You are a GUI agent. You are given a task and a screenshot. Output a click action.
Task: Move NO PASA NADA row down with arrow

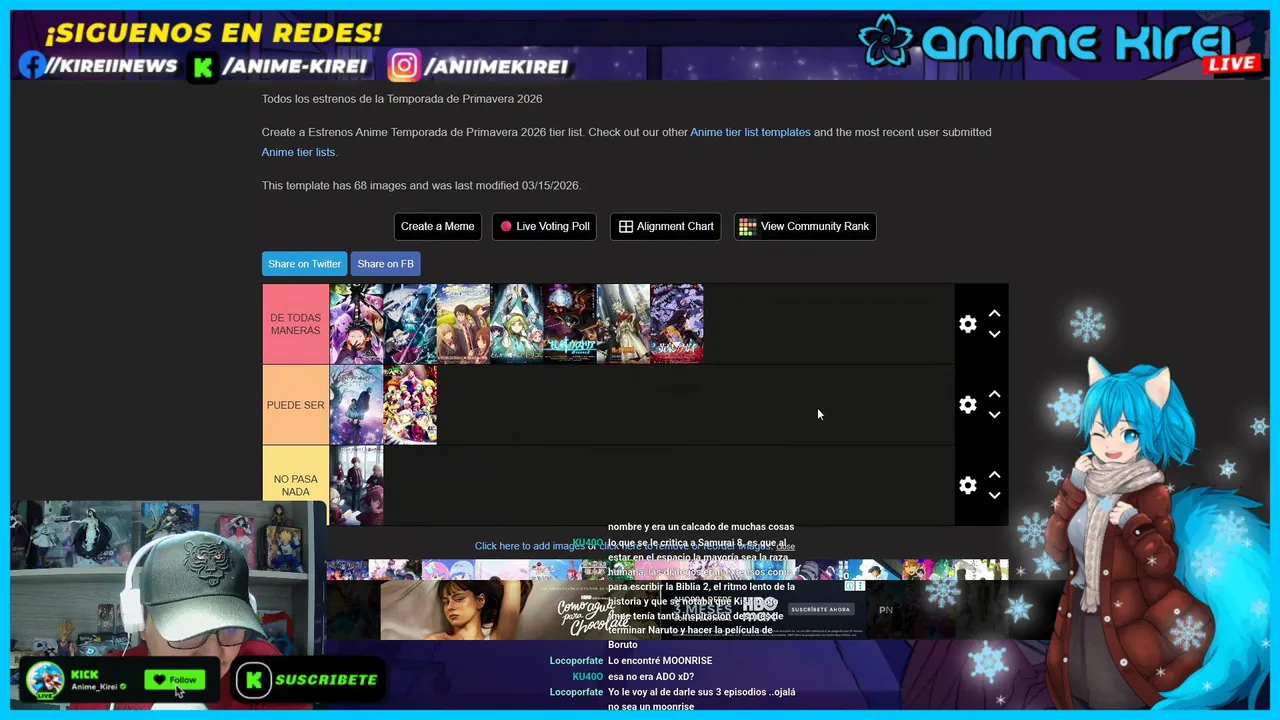pyautogui.click(x=994, y=495)
